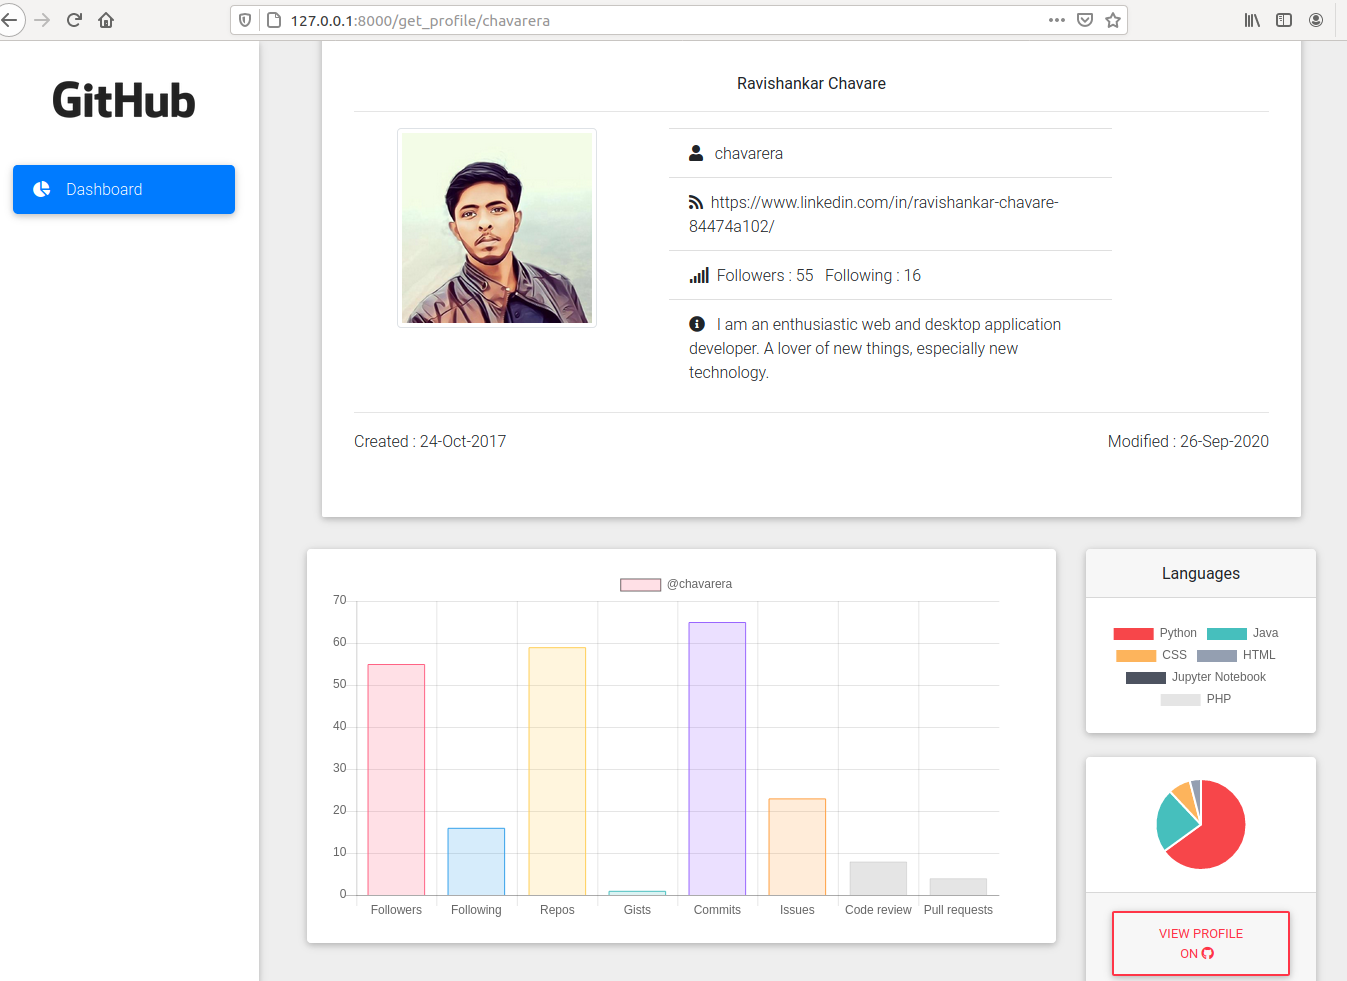Open the Dashboard sidebar item
The image size is (1347, 981).
coord(124,189)
